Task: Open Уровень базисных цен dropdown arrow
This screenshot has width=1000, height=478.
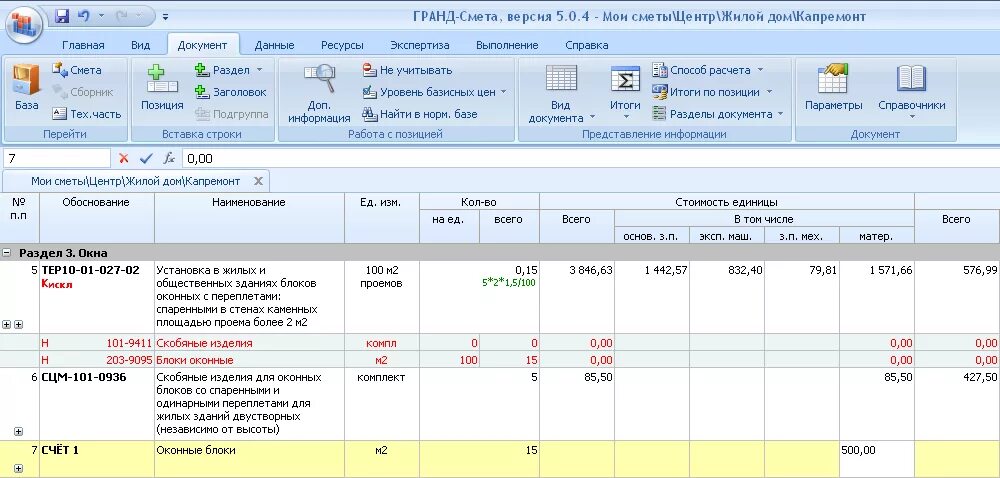Action: (503, 92)
